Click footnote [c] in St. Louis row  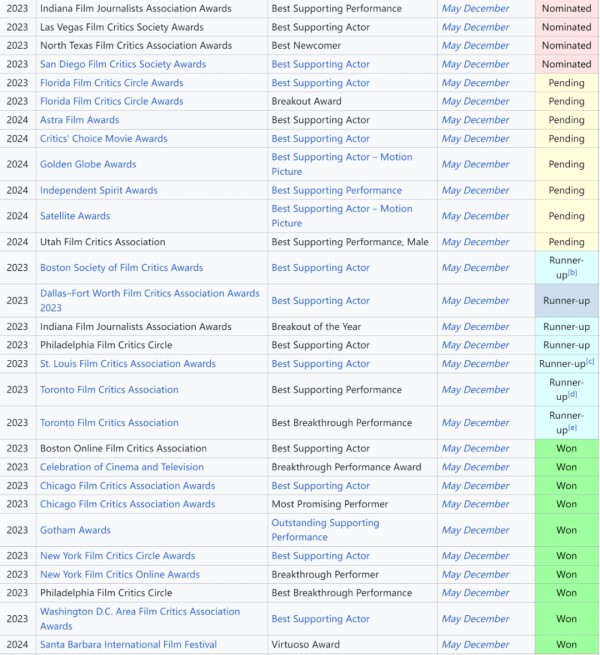[590, 362]
